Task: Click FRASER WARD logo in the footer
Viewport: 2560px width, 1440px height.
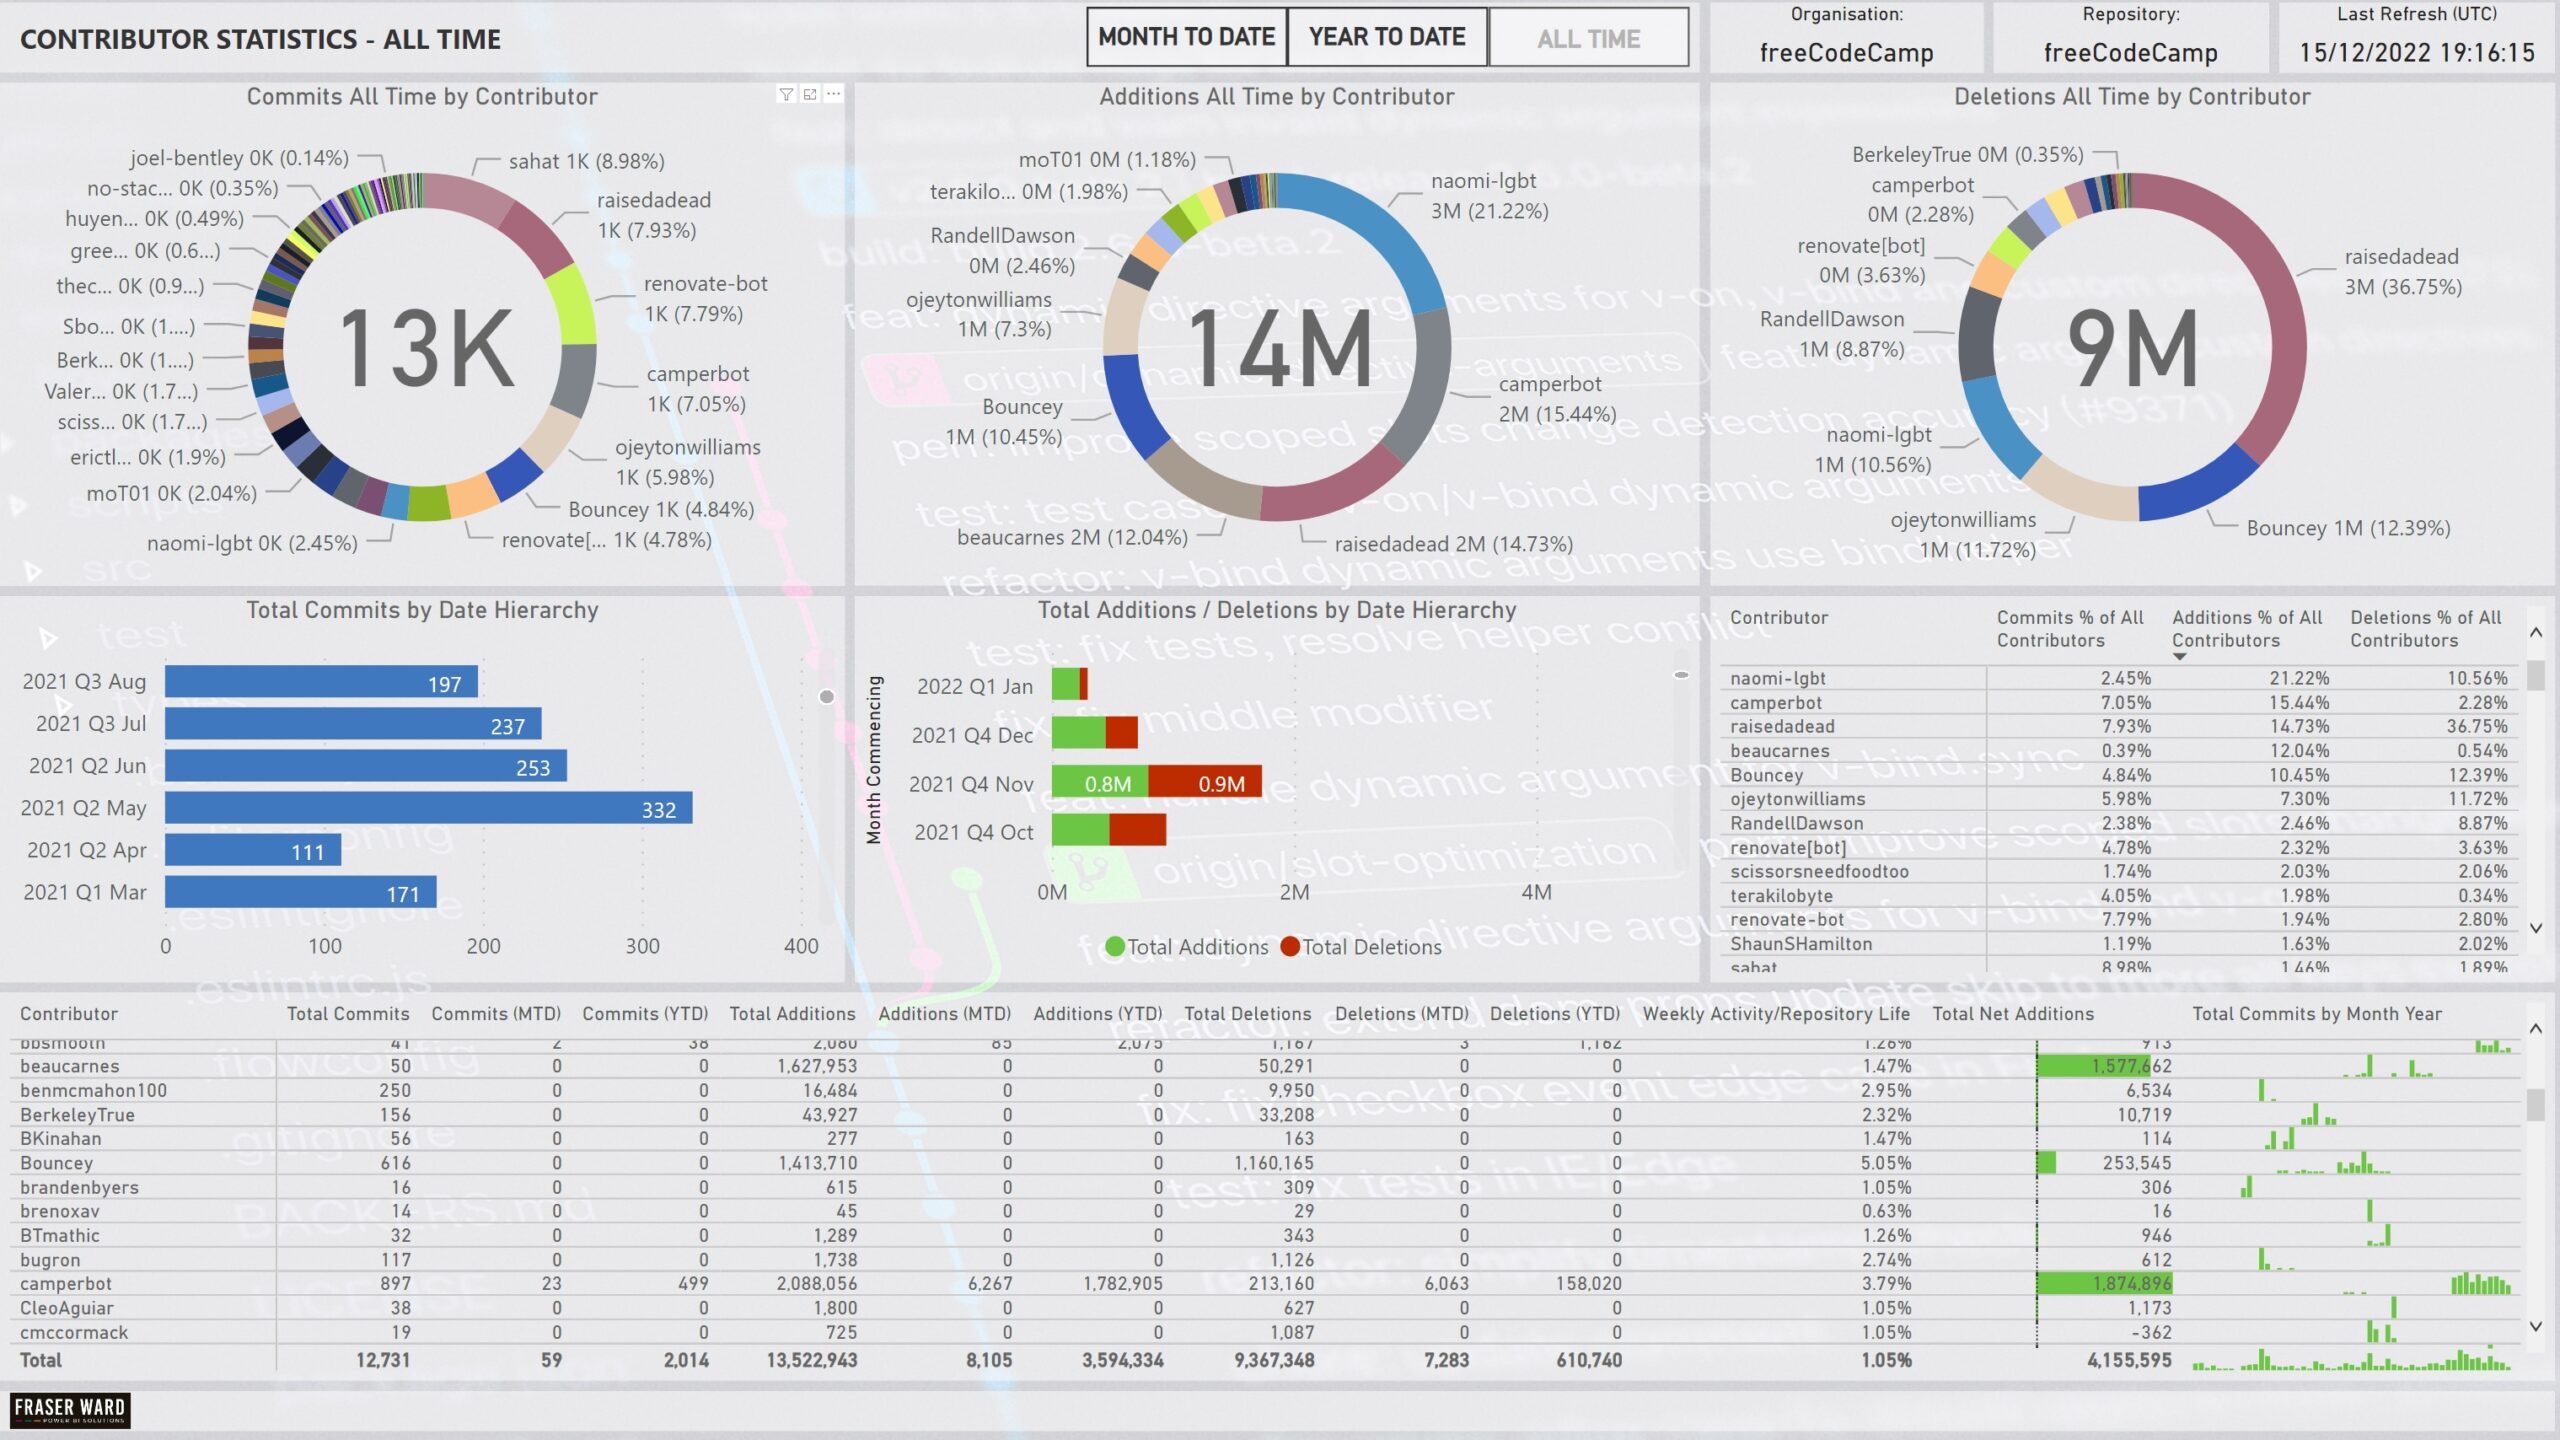Action: pyautogui.click(x=70, y=1410)
